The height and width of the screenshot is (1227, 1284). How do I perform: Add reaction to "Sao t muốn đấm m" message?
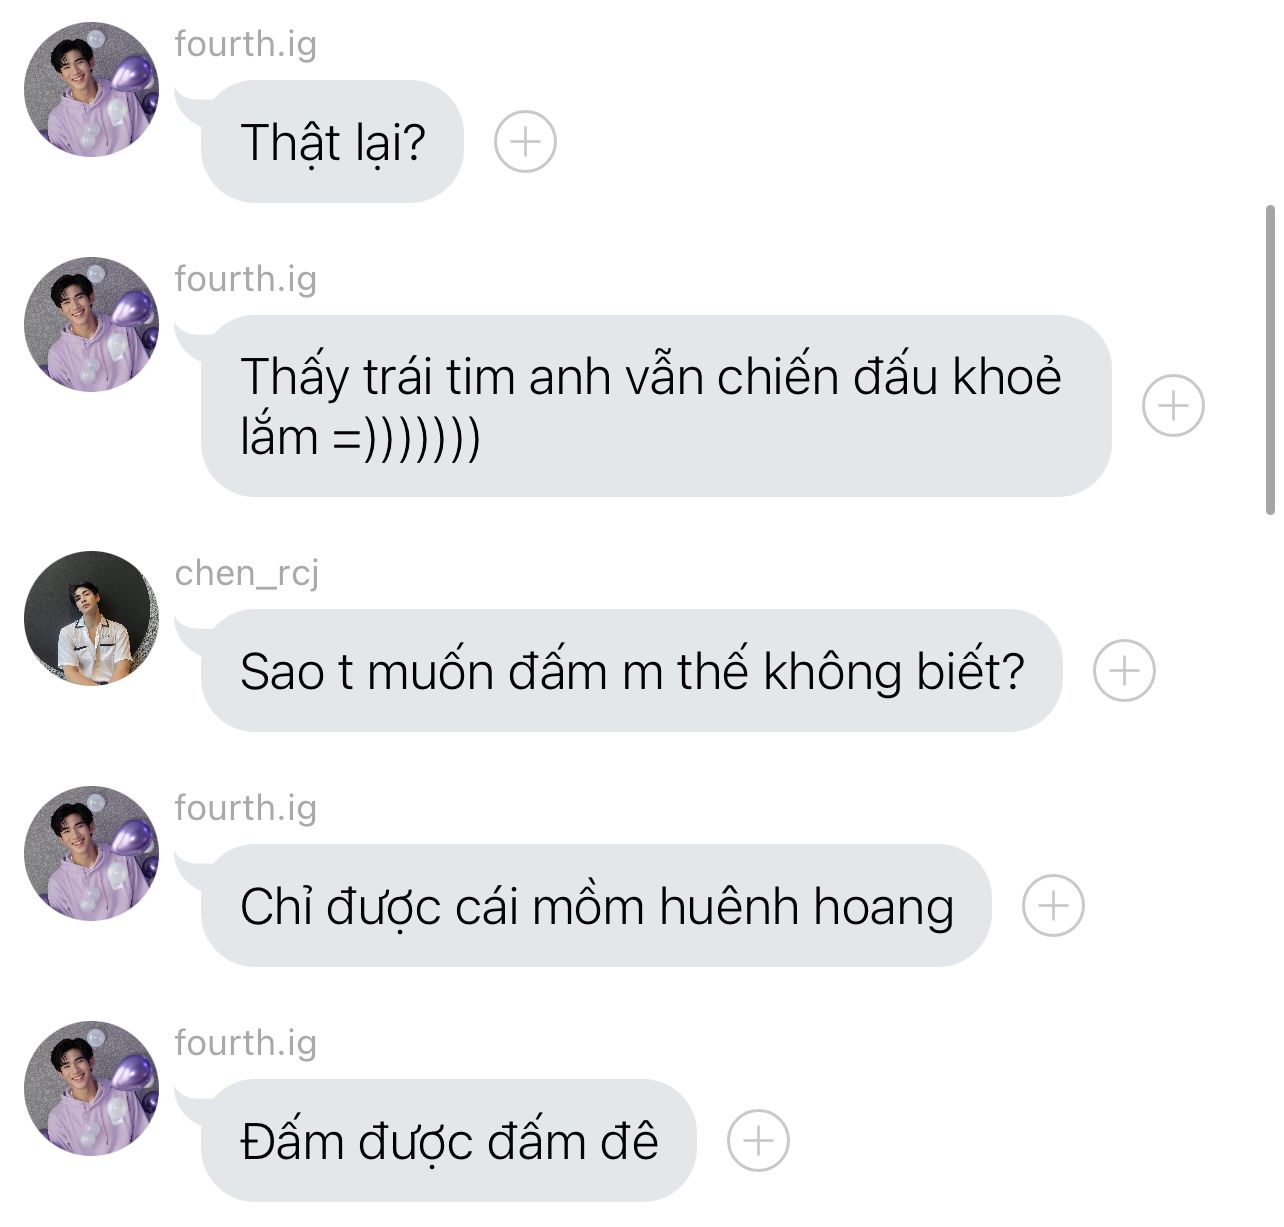pyautogui.click(x=1124, y=670)
